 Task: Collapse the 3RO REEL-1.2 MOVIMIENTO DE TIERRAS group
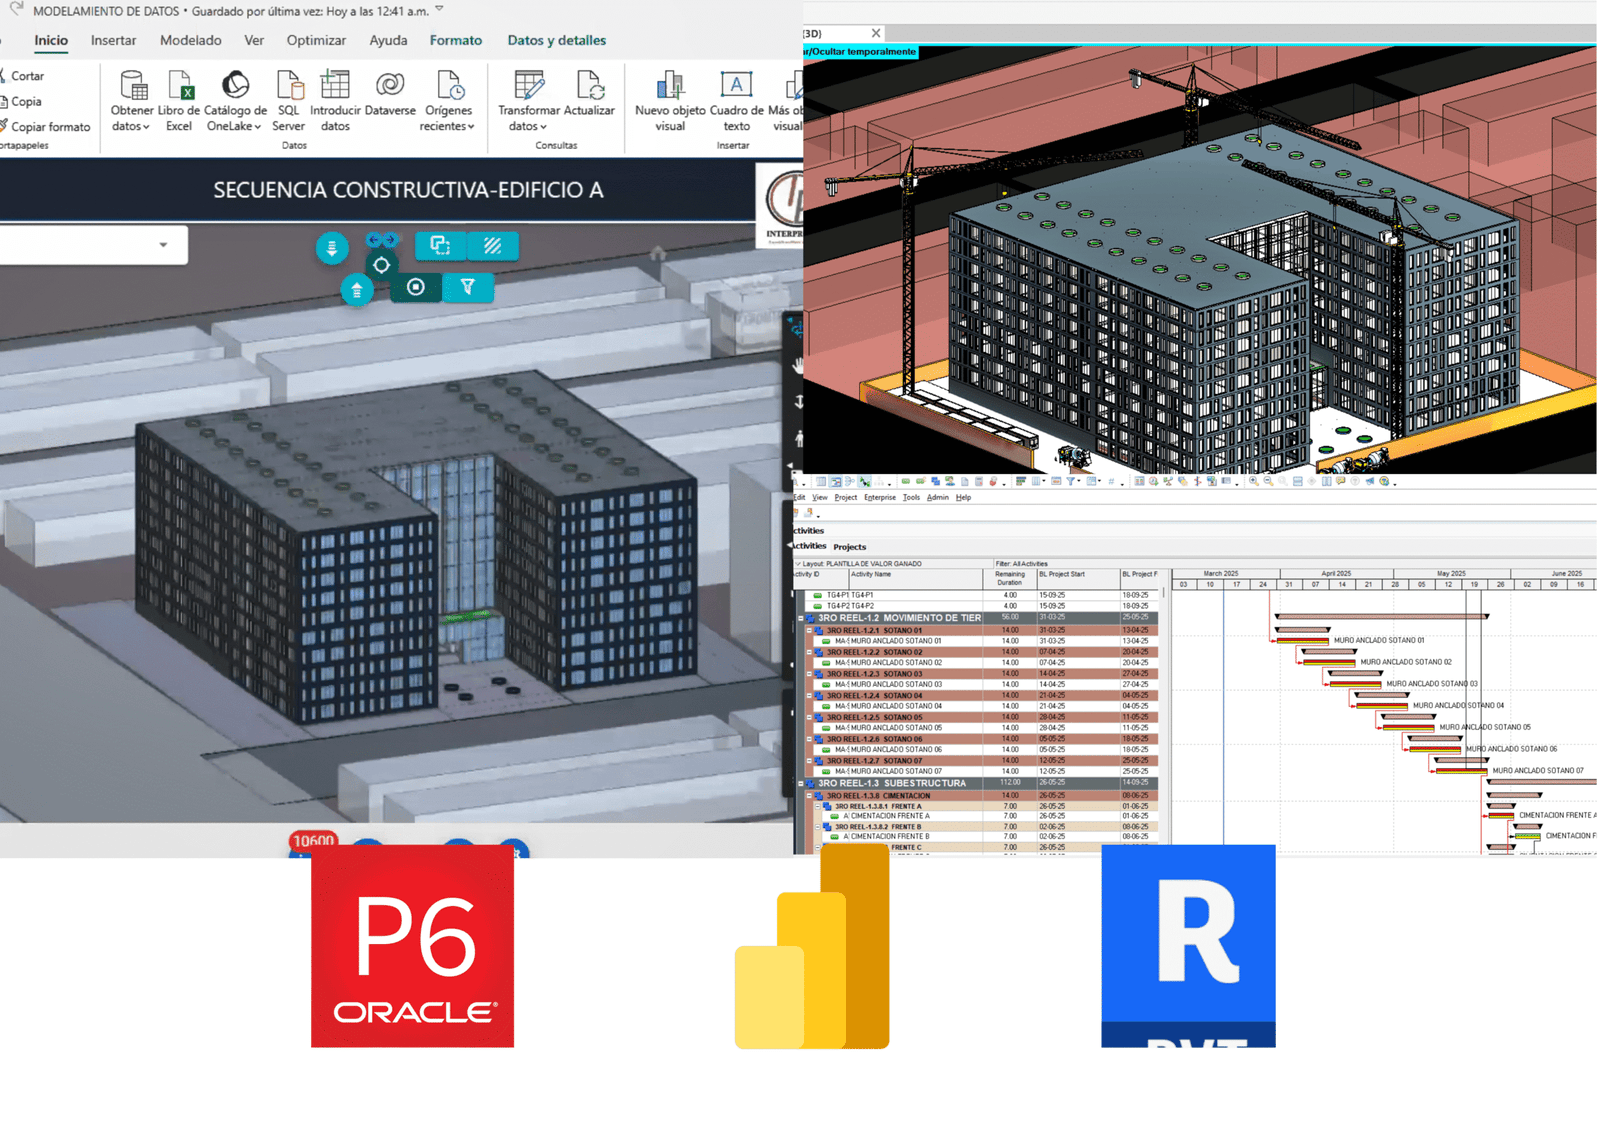[x=800, y=618]
